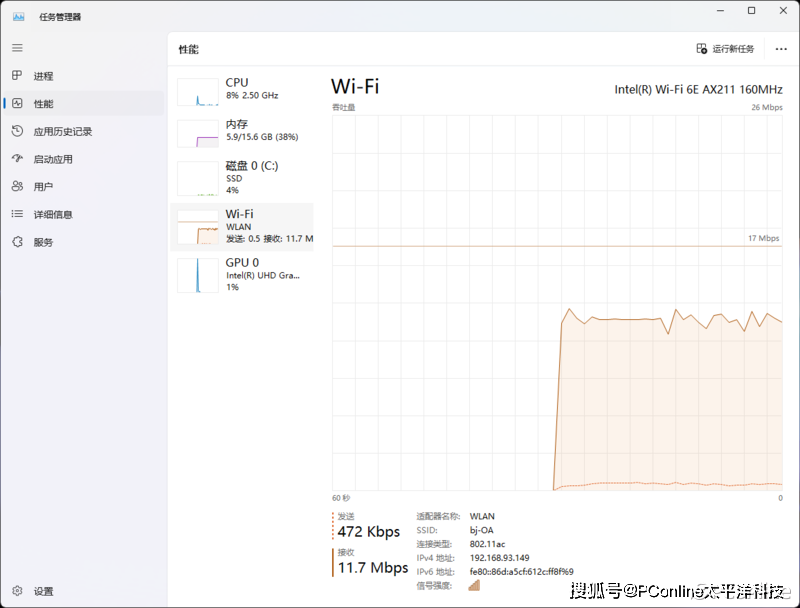The image size is (800, 608).
Task: Open the 应用历史记录 page
Action: (84, 132)
